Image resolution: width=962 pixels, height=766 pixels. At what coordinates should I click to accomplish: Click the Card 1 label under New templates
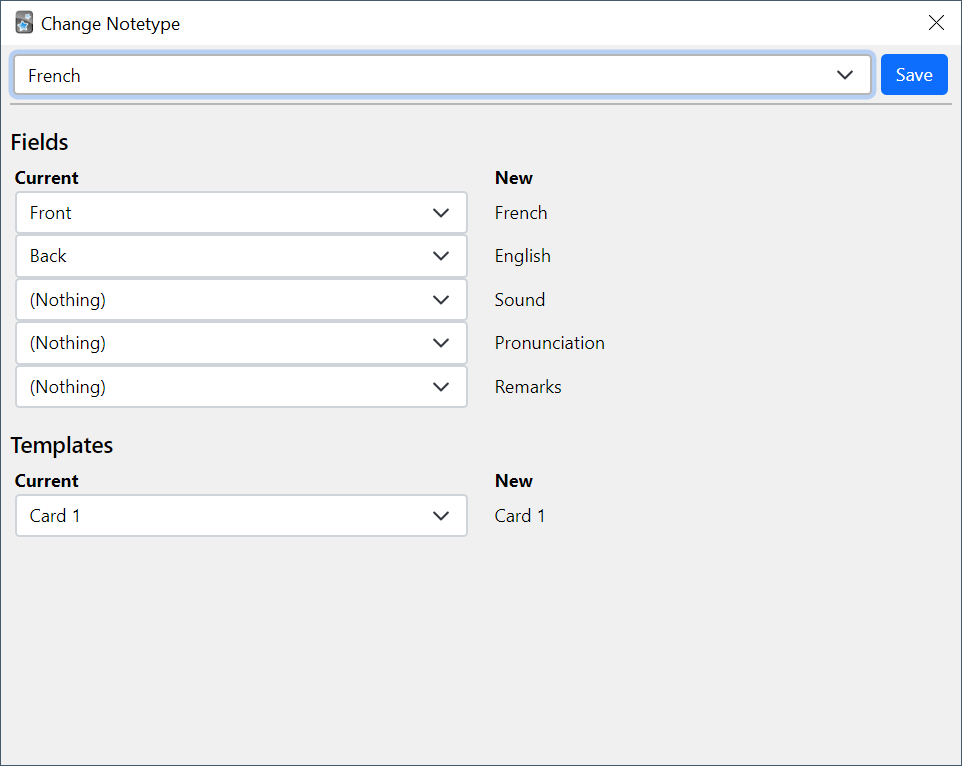pos(520,515)
